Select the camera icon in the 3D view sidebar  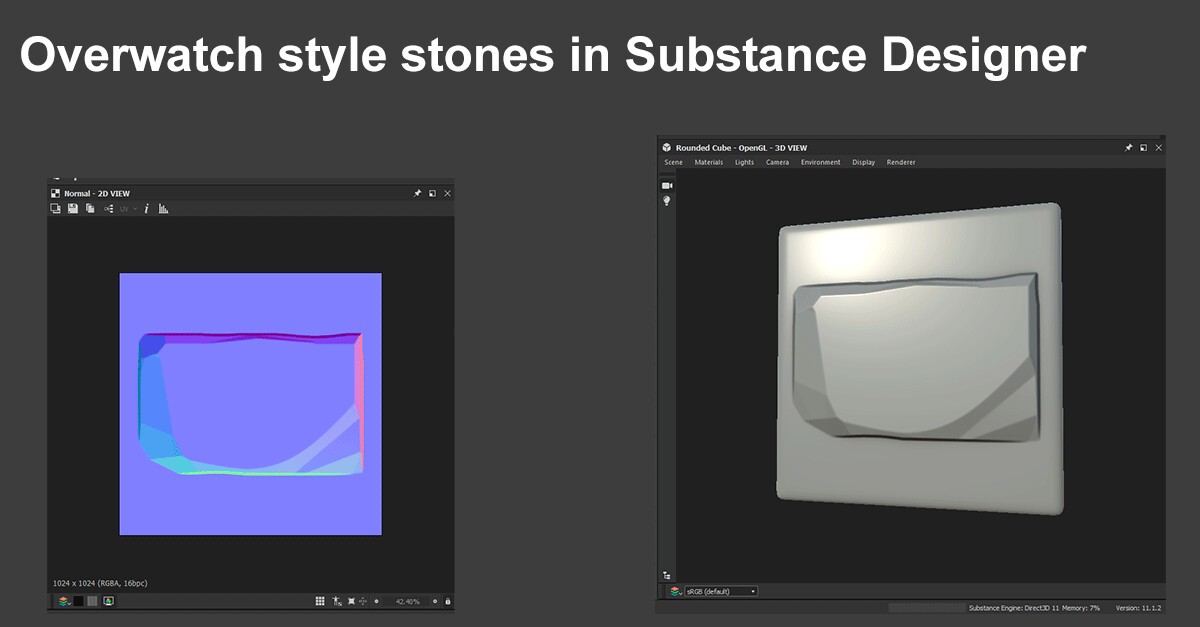(x=666, y=184)
